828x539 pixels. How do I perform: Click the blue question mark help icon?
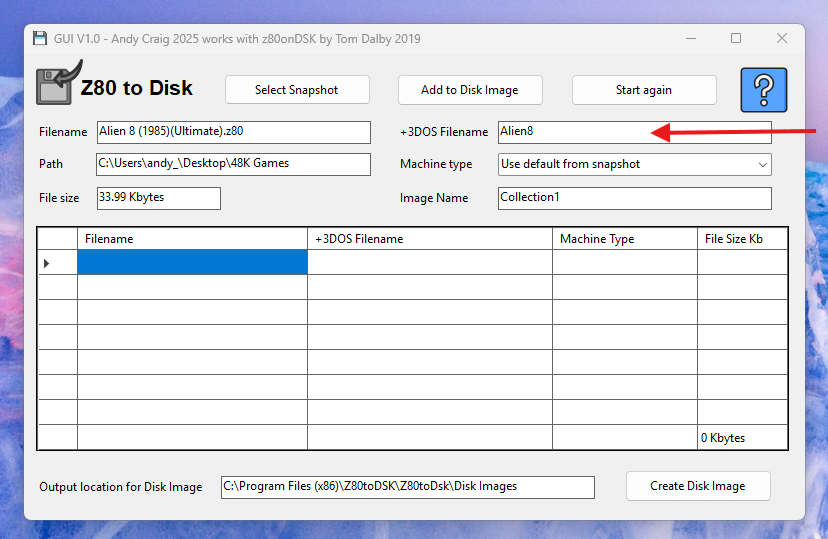point(763,90)
